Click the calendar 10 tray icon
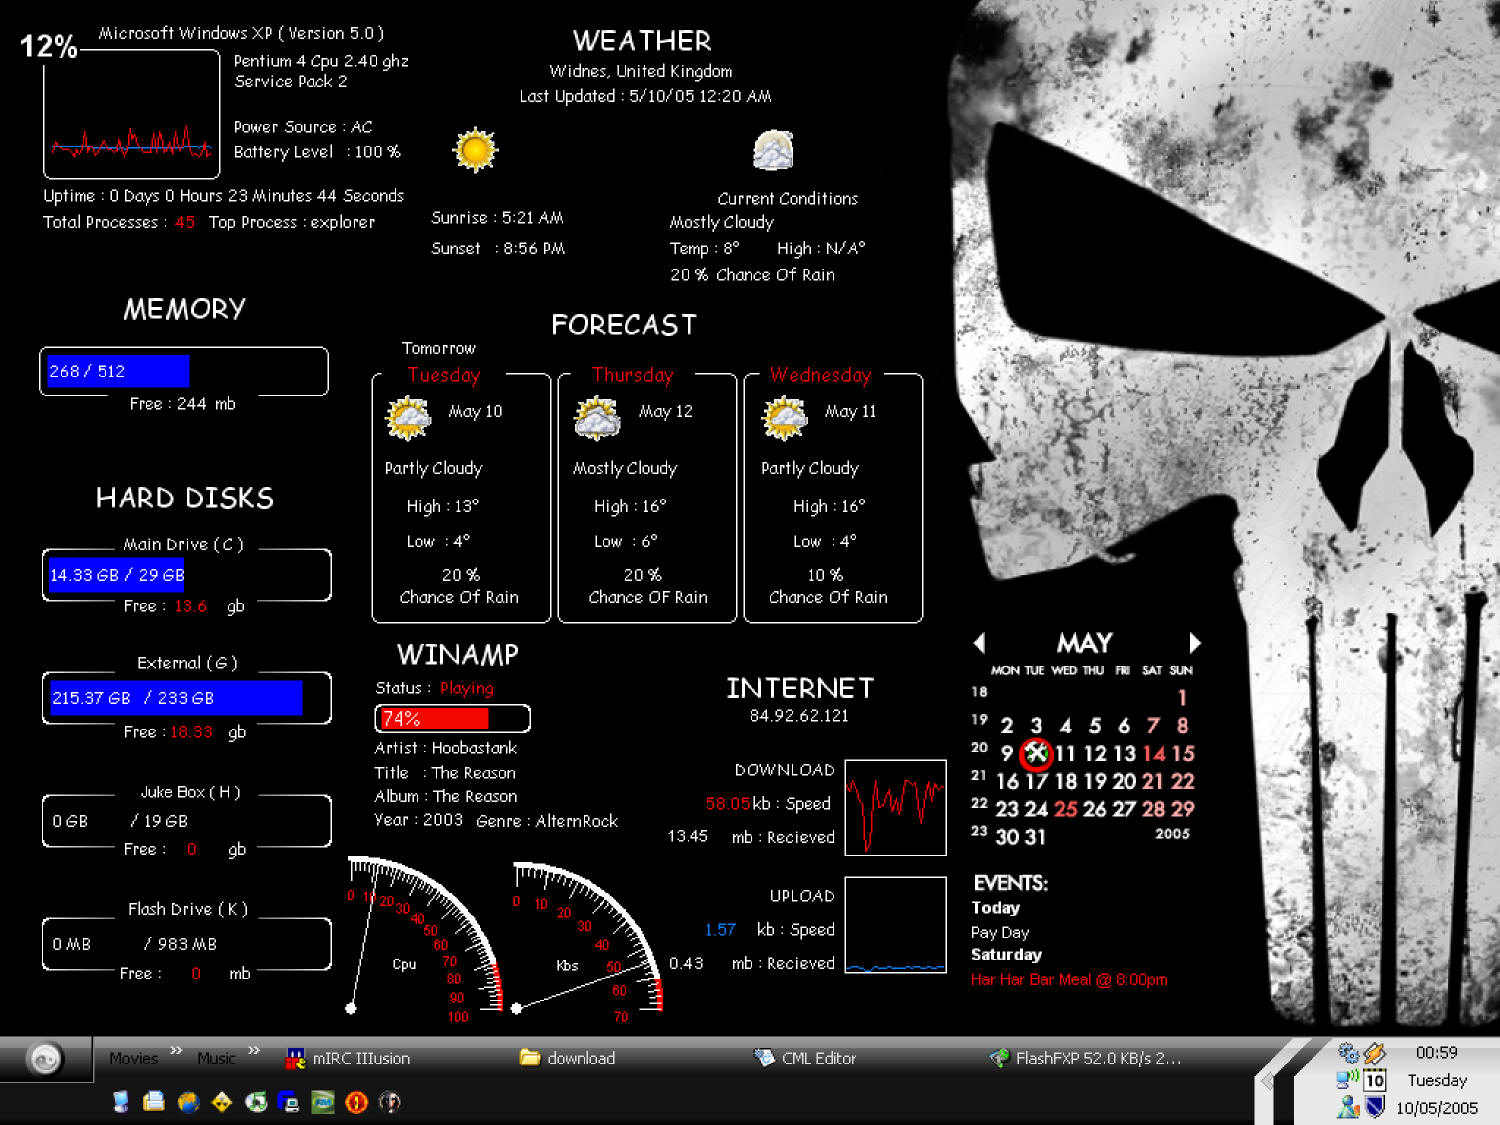This screenshot has height=1125, width=1500. [x=1375, y=1080]
